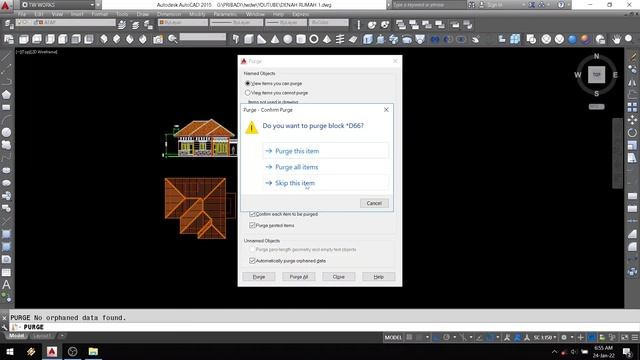Open the File menu
Image resolution: width=640 pixels, height=360 pixels.
22,14
